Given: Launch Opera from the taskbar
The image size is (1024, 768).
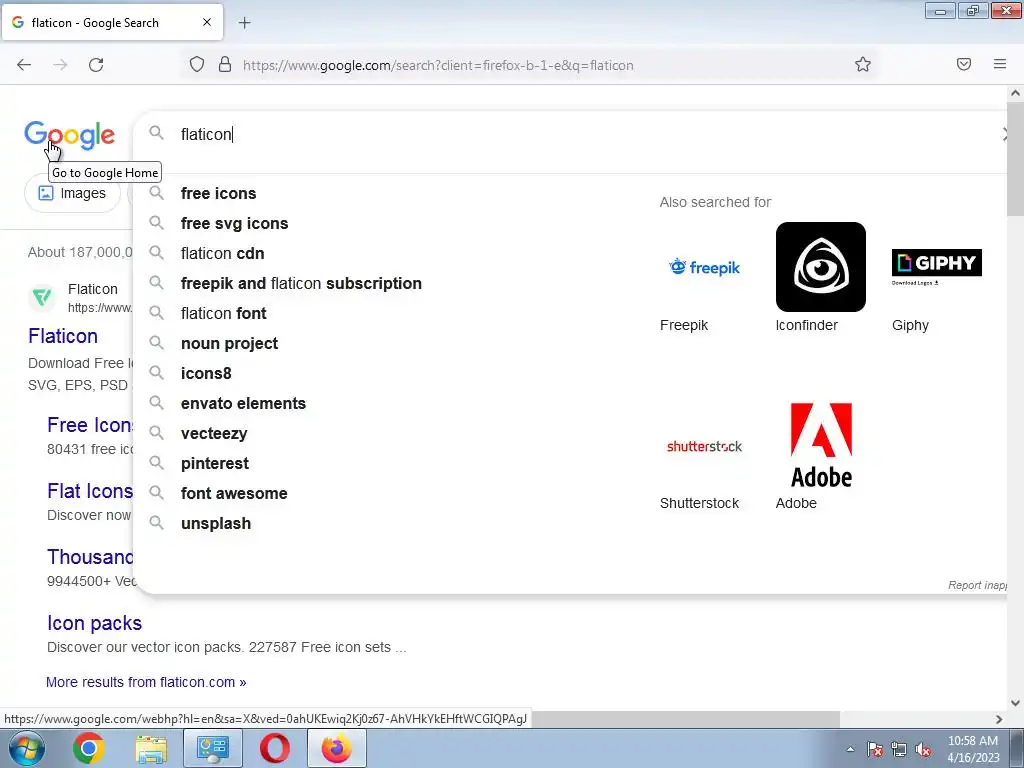Looking at the screenshot, I should [275, 748].
